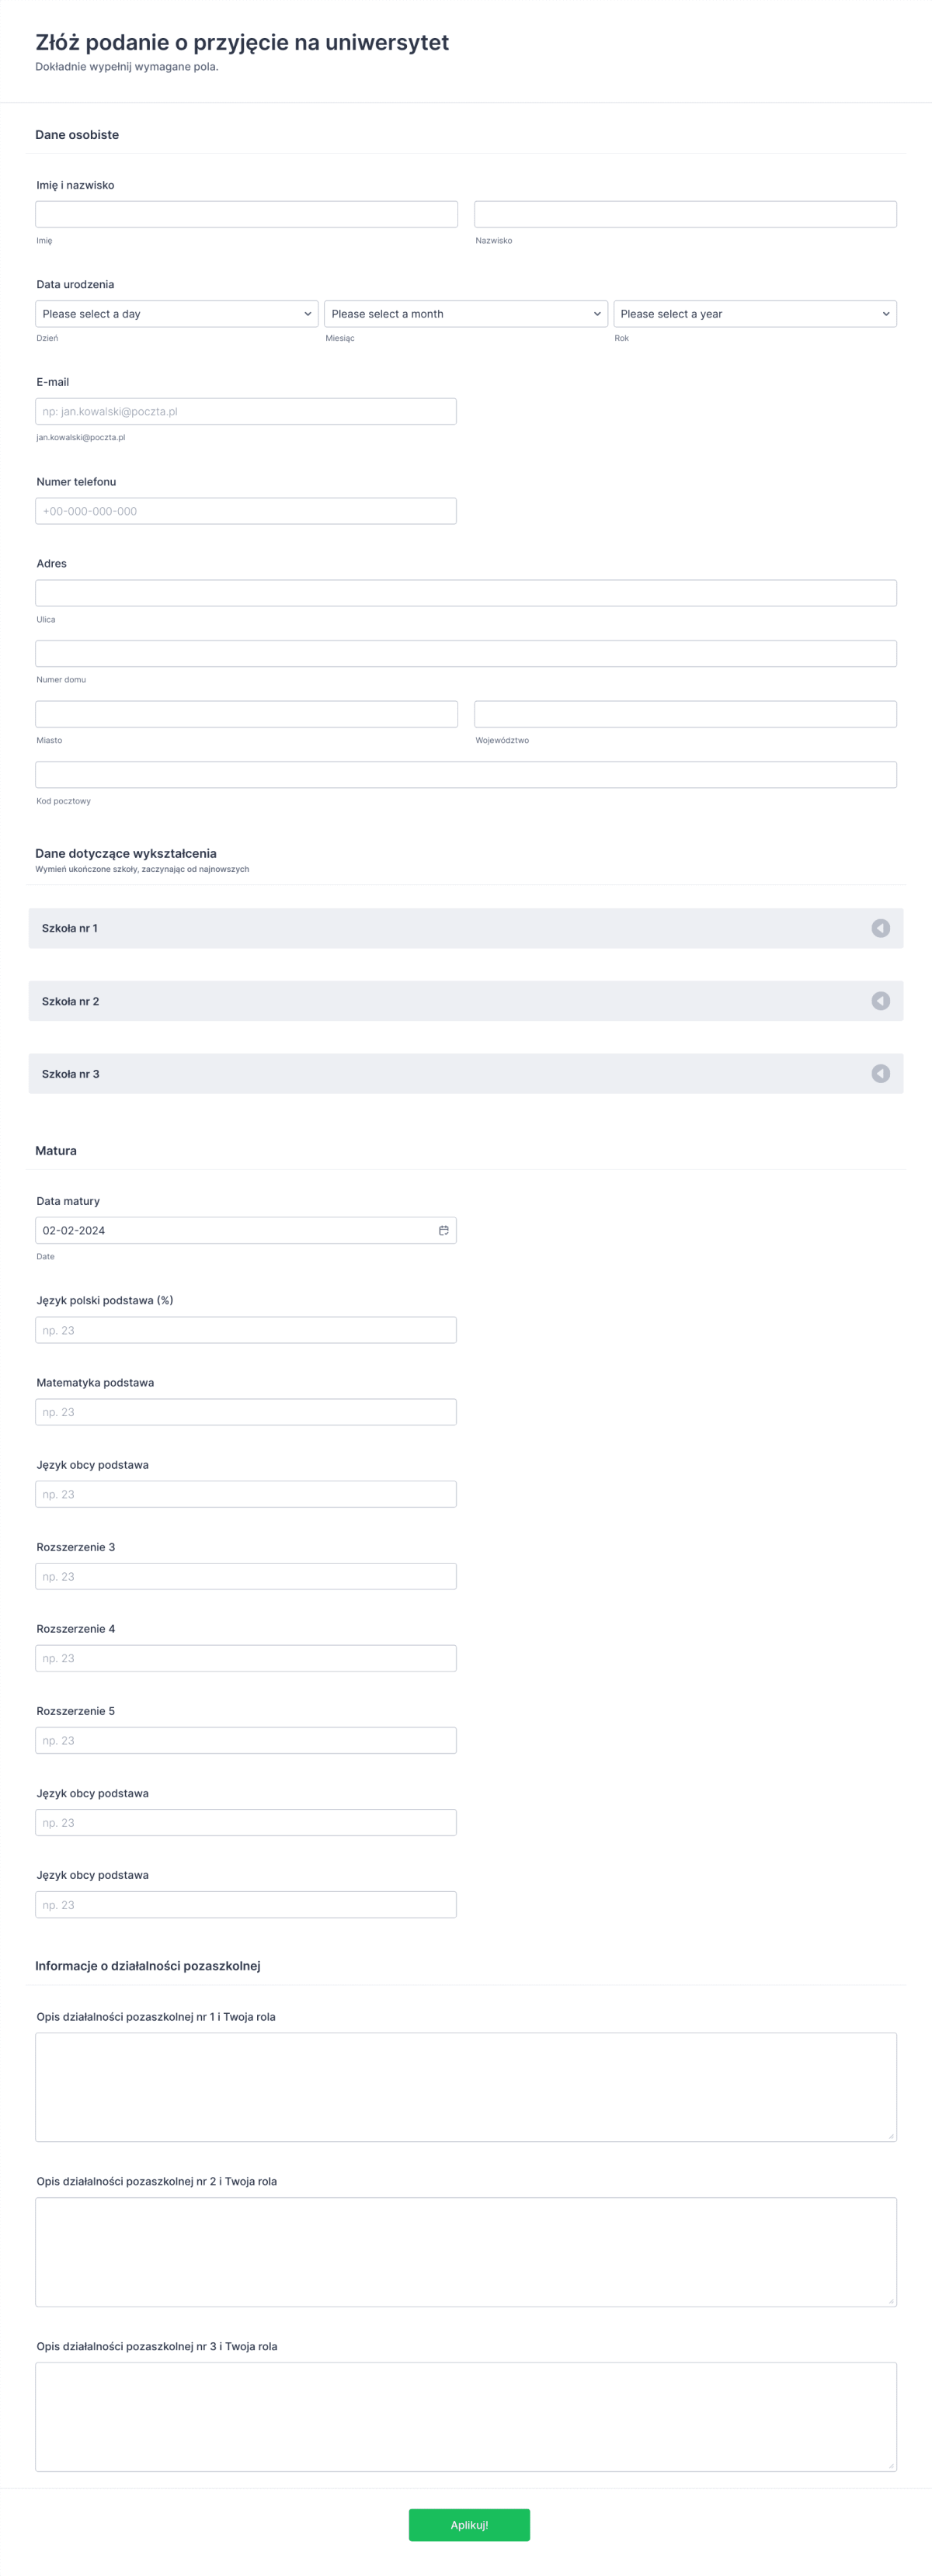
Task: Click the Ulica address field
Action: click(x=466, y=592)
